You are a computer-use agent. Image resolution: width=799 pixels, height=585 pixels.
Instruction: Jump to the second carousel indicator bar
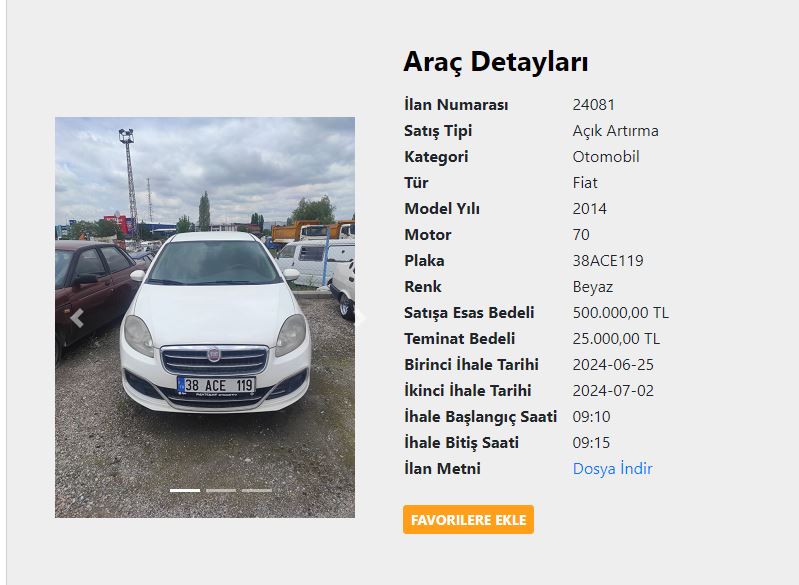(221, 490)
